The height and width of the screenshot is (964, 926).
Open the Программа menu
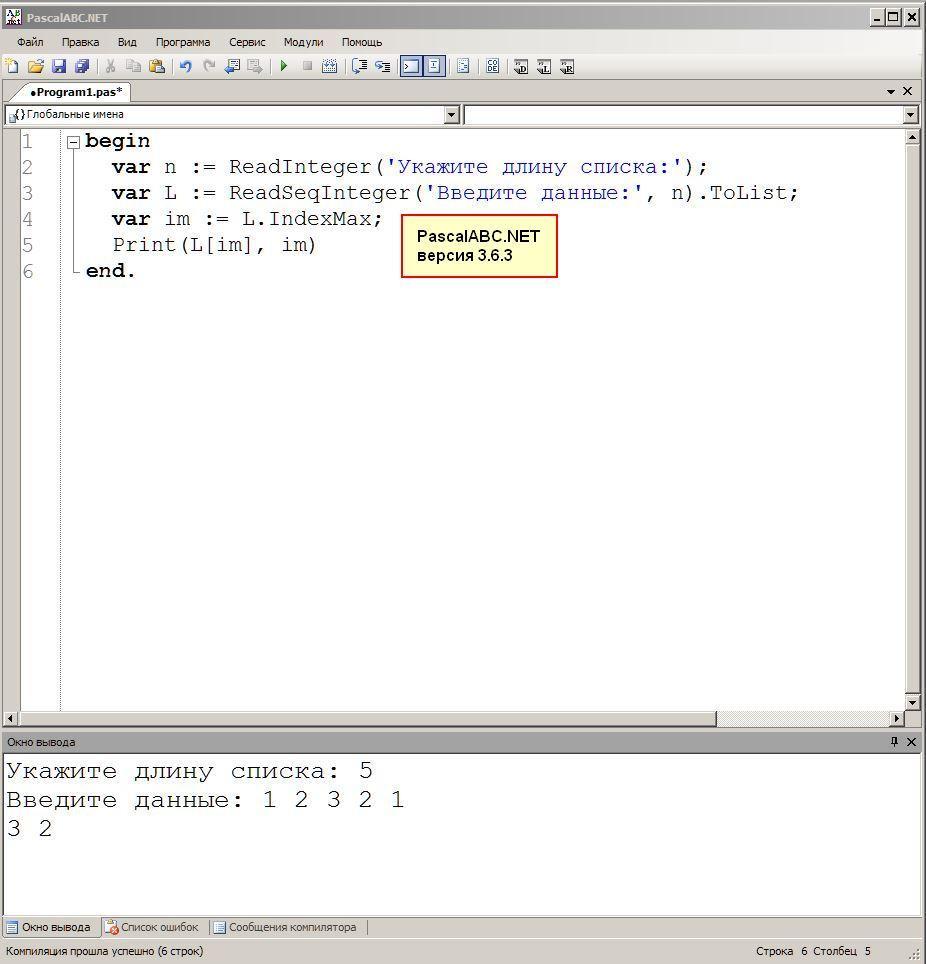coord(183,42)
